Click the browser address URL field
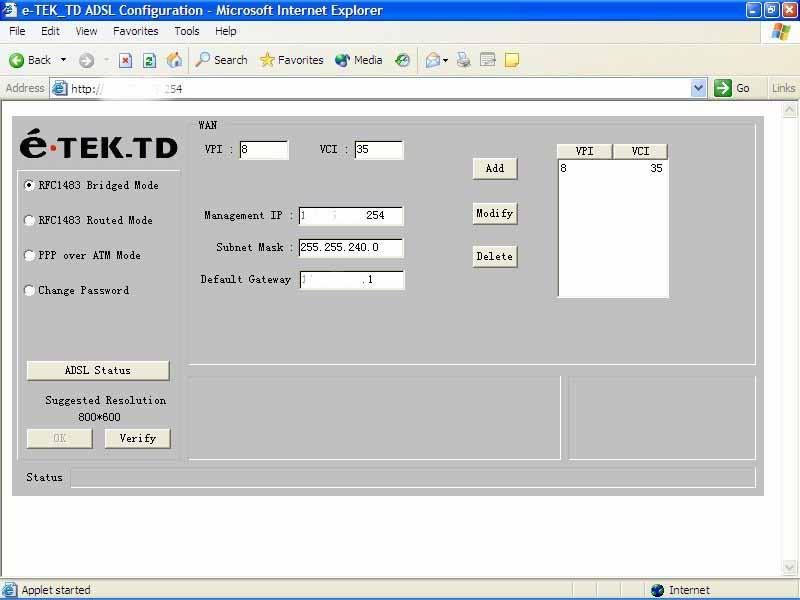Image resolution: width=800 pixels, height=600 pixels. (x=380, y=89)
